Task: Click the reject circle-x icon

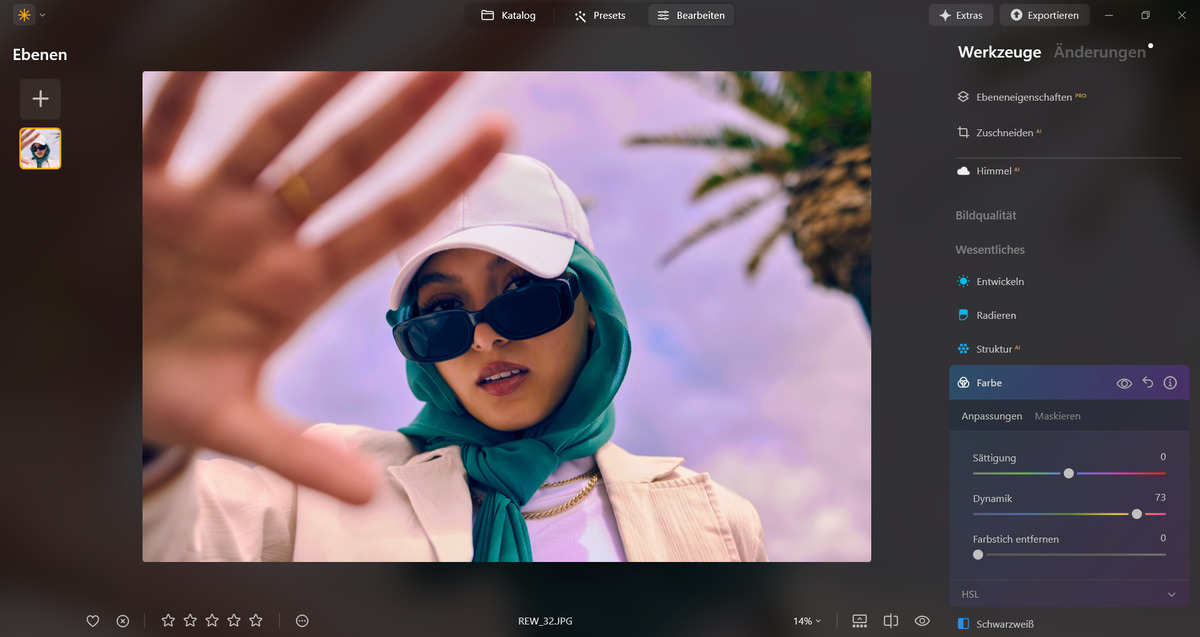Action: tap(123, 621)
